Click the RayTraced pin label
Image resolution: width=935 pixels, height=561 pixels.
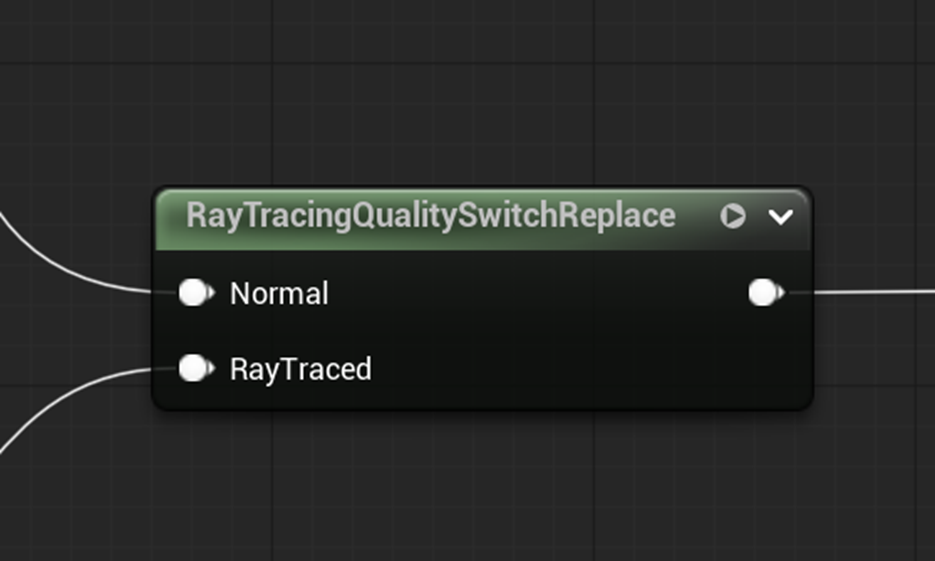301,369
